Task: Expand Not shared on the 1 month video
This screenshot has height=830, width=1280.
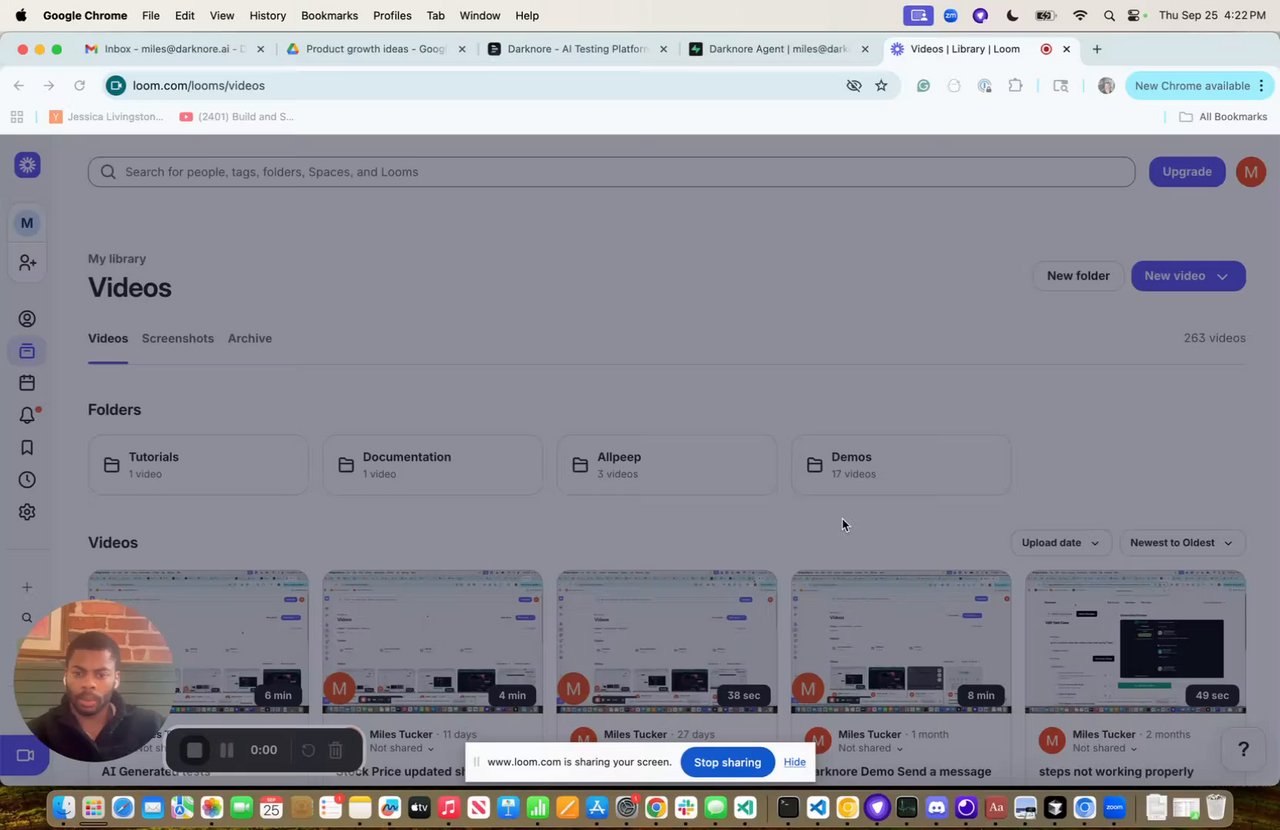Action: click(871, 748)
